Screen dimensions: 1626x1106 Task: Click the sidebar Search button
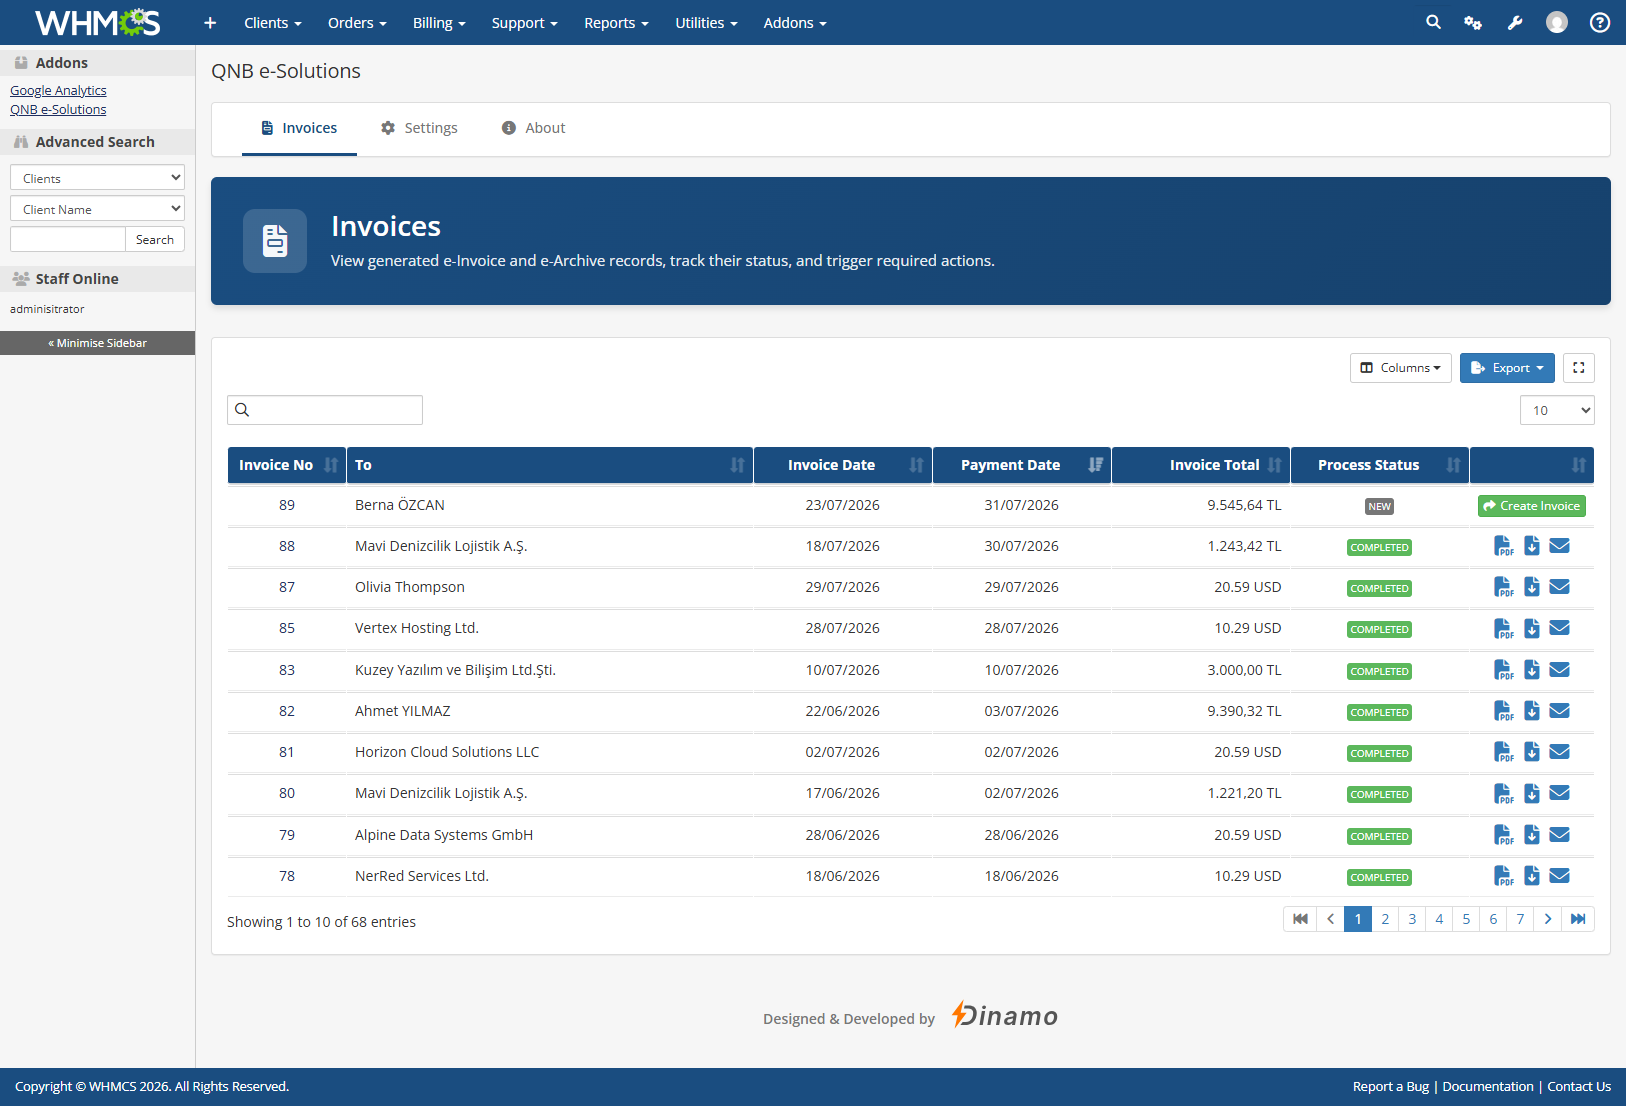coord(155,240)
